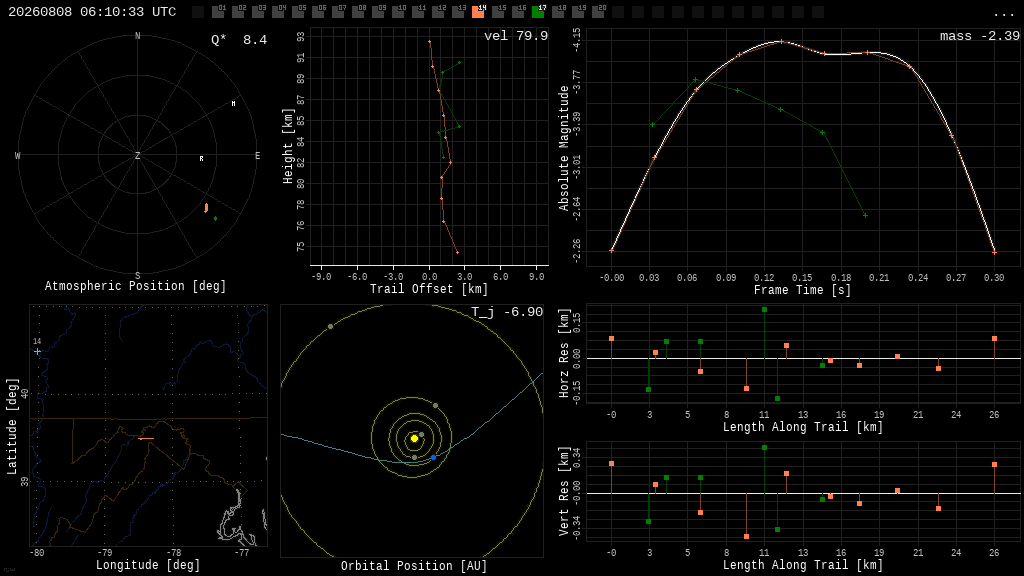The image size is (1024, 576).
Task: Click the 20260808 06:10:33 UTC timestamp
Action: coord(92,12)
